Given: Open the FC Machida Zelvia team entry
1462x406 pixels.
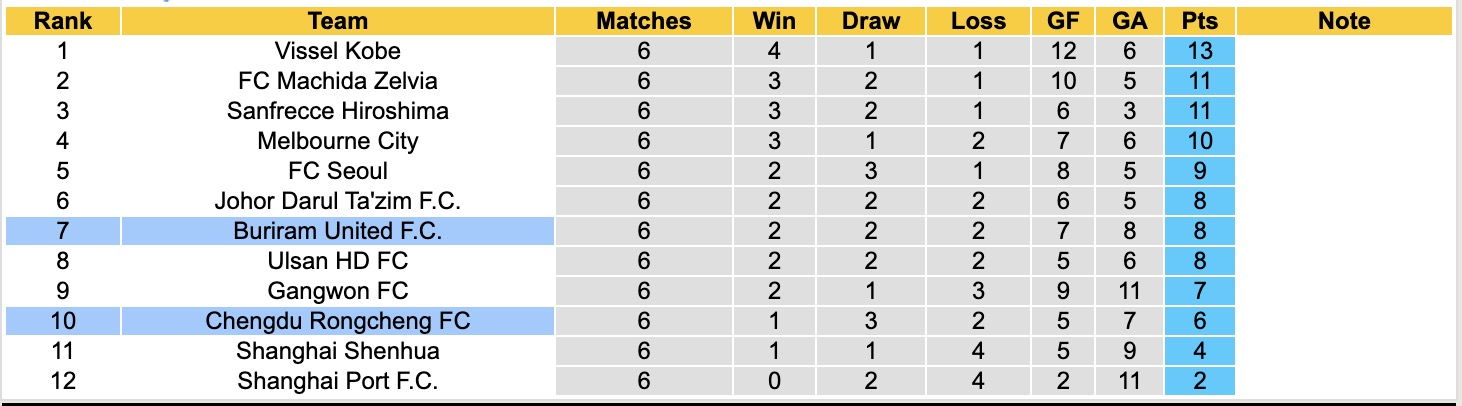Looking at the screenshot, I should (x=337, y=81).
